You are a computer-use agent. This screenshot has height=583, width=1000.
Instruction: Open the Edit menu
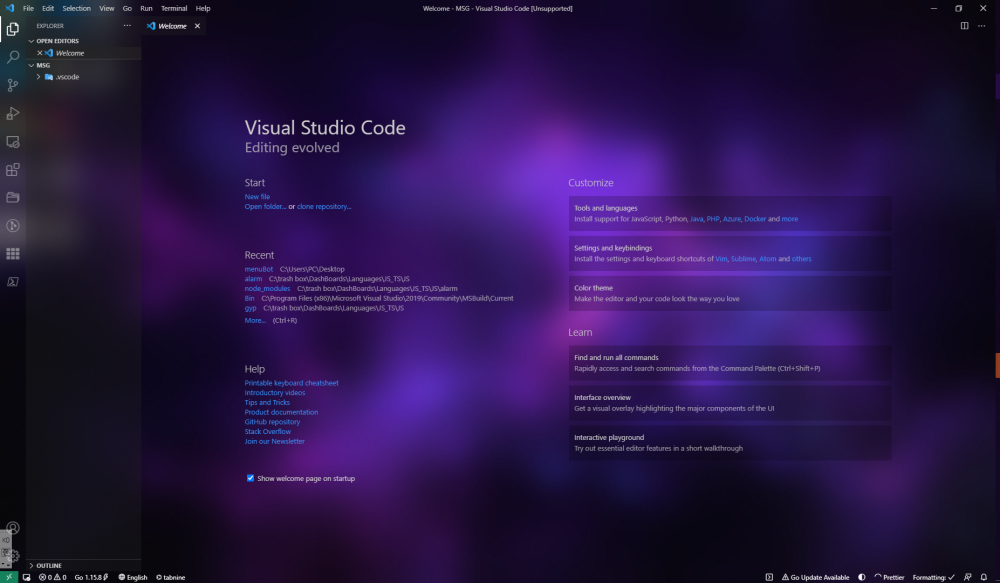tap(48, 8)
